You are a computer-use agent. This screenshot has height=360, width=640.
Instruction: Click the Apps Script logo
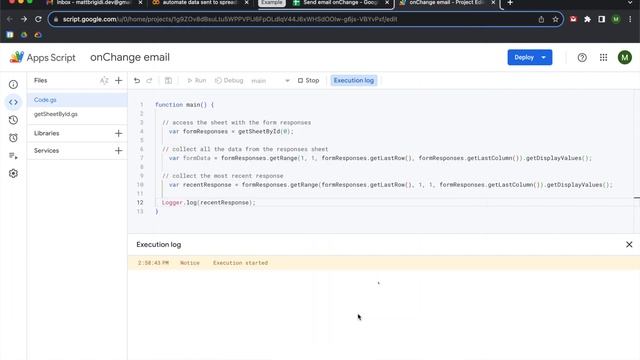(16, 57)
